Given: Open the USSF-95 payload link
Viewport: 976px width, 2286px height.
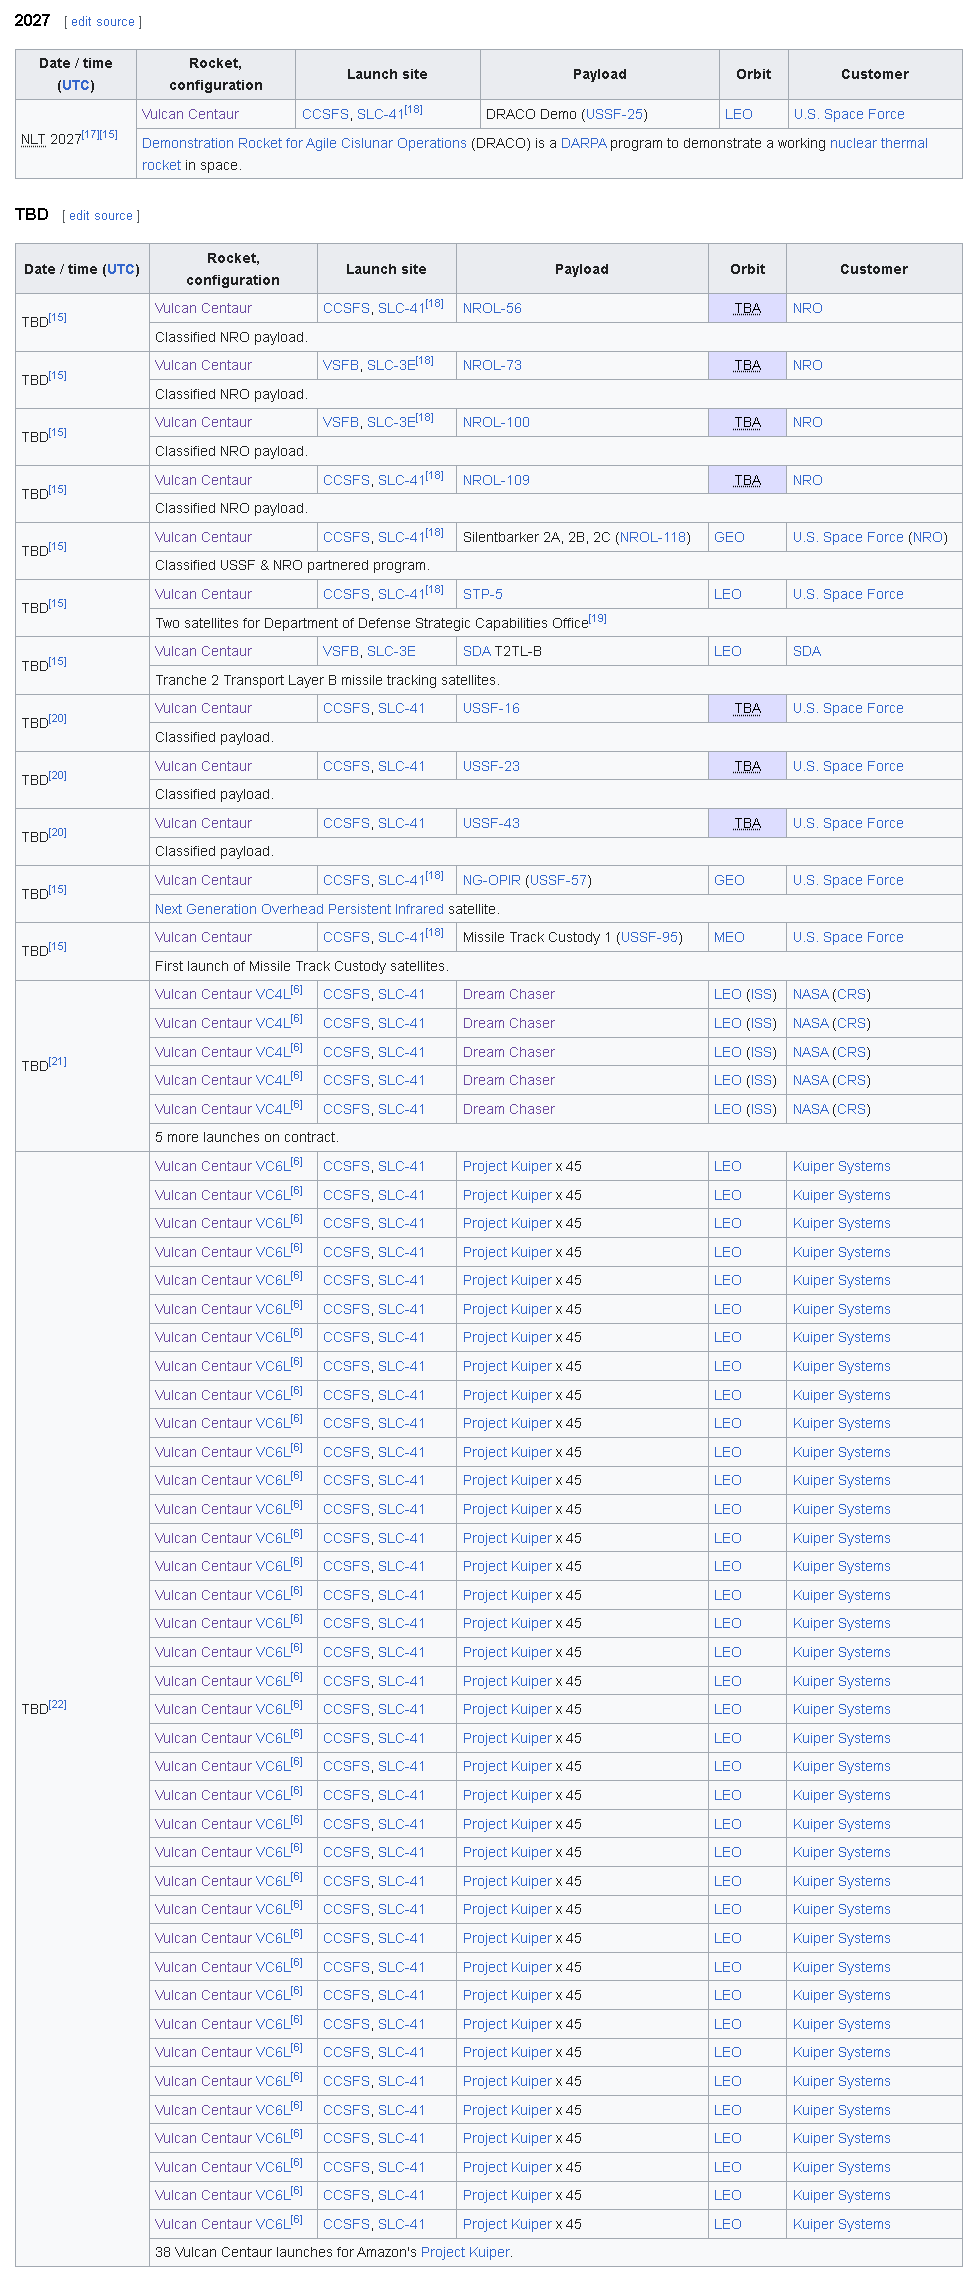Looking at the screenshot, I should pyautogui.click(x=649, y=937).
